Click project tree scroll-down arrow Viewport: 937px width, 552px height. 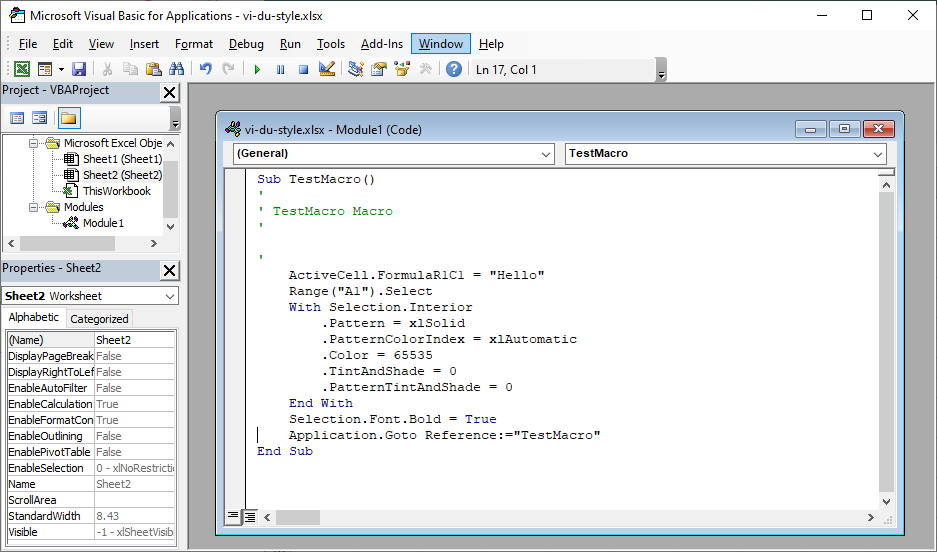pos(170,227)
